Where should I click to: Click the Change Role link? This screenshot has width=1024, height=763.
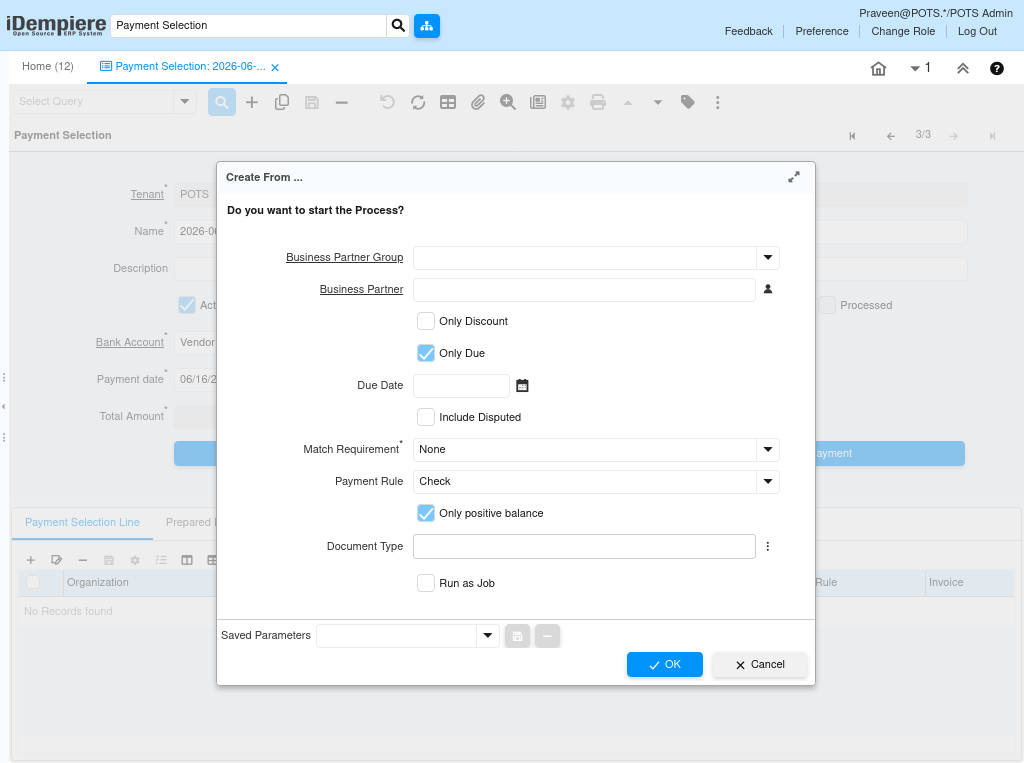(x=903, y=31)
